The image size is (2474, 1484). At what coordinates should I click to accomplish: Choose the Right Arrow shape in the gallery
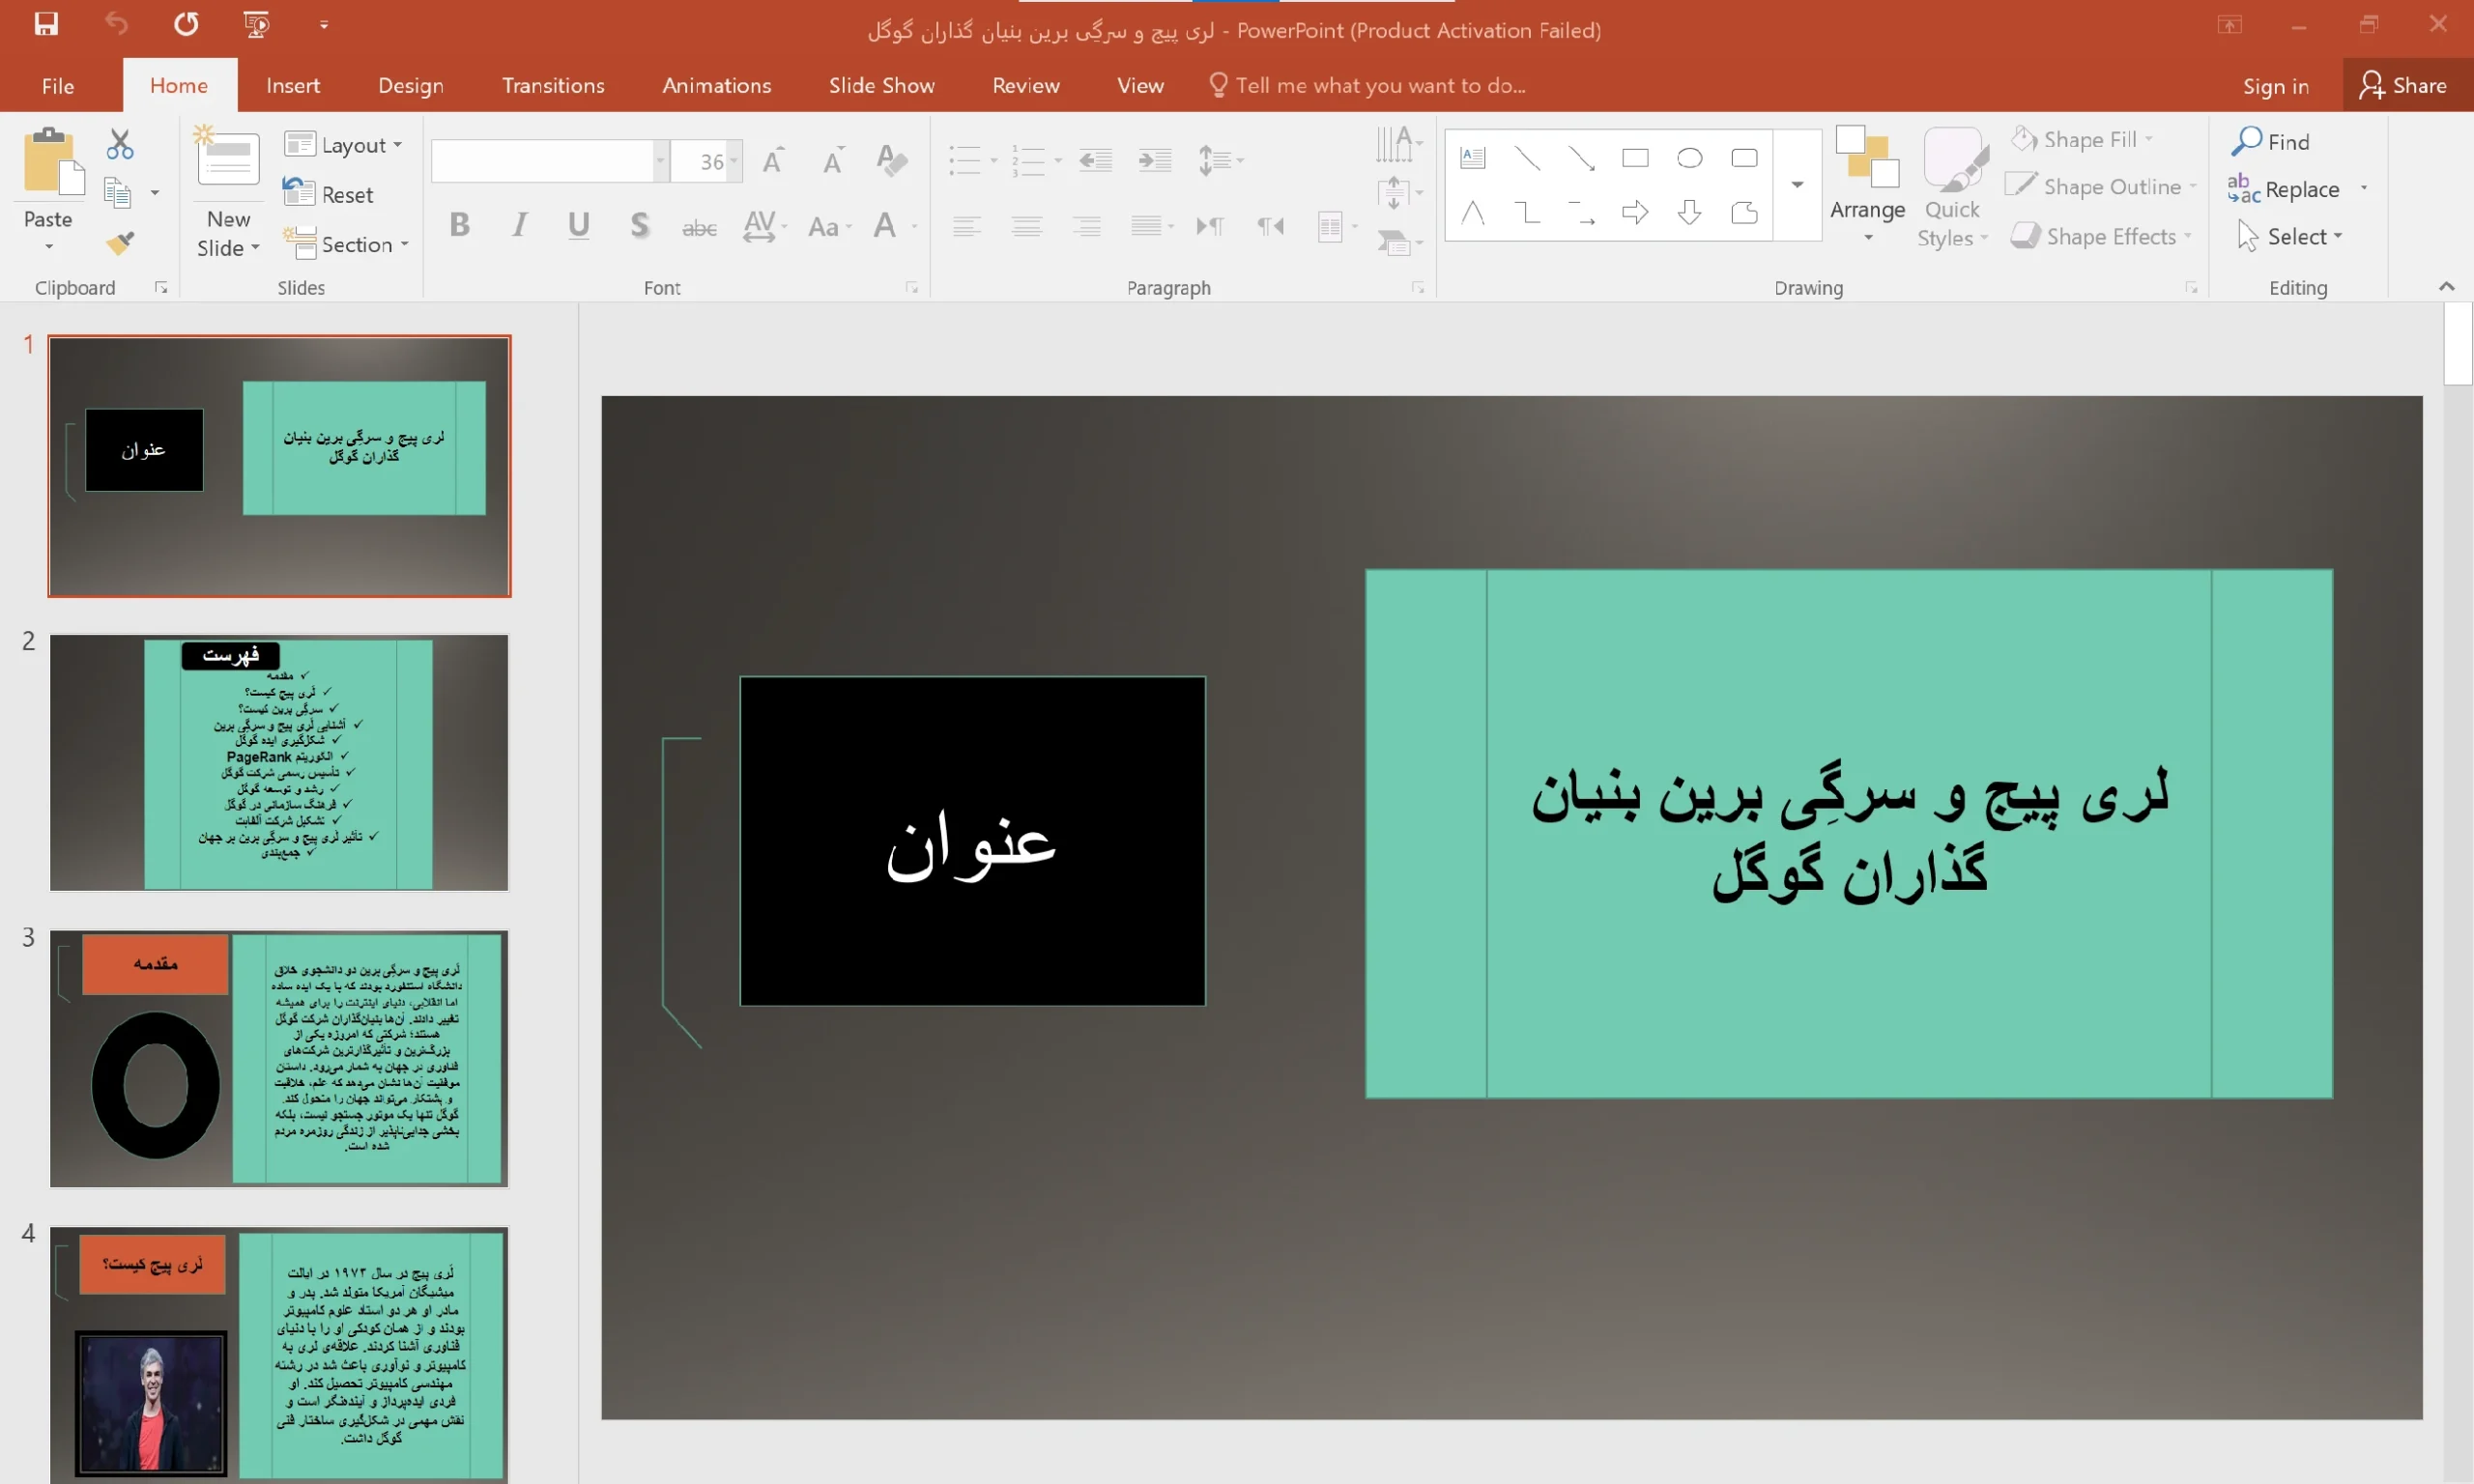[1635, 212]
